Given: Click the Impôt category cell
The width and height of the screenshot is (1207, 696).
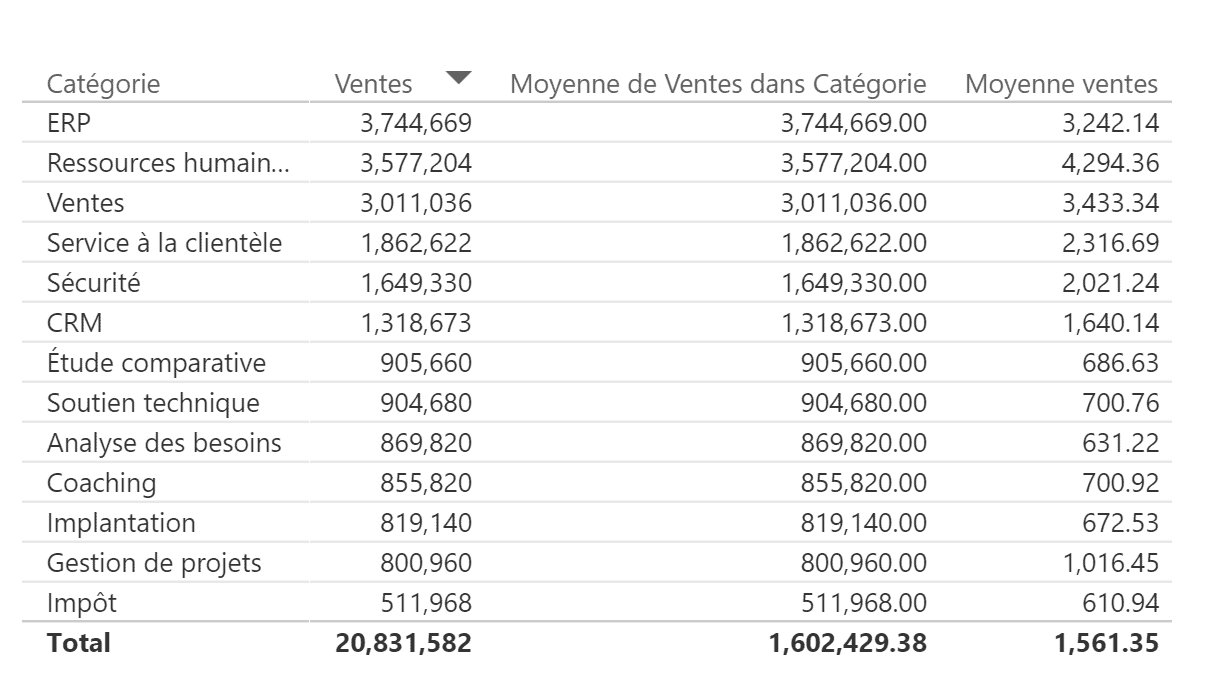Looking at the screenshot, I should point(82,603).
